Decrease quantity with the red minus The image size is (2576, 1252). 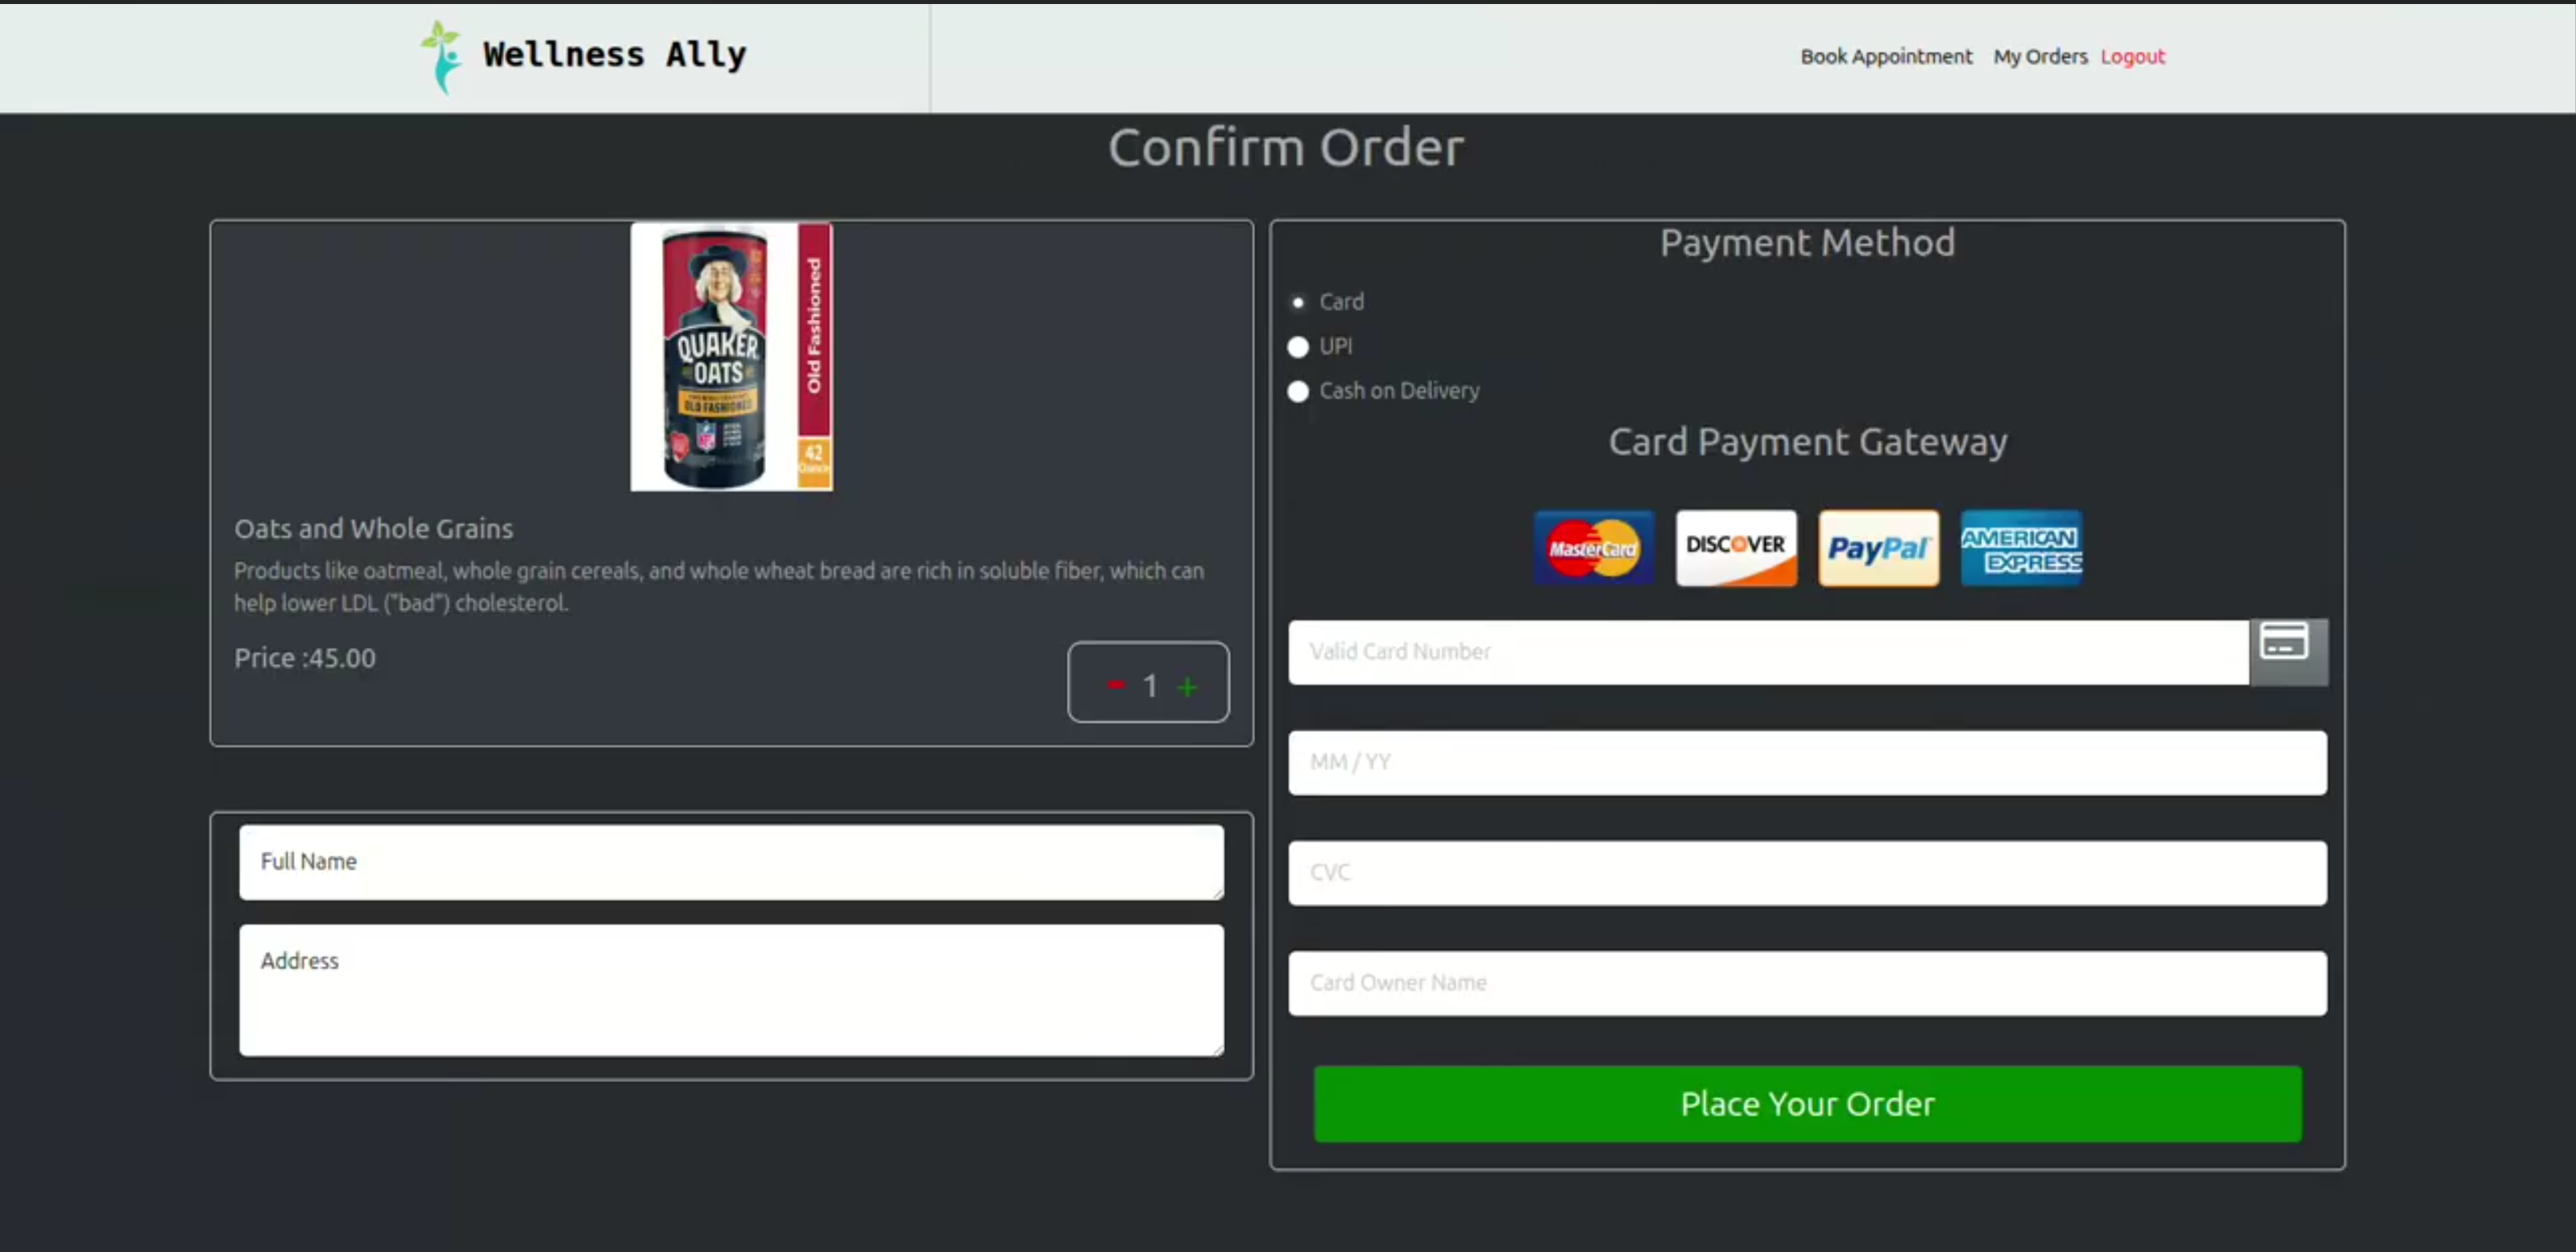tap(1115, 685)
